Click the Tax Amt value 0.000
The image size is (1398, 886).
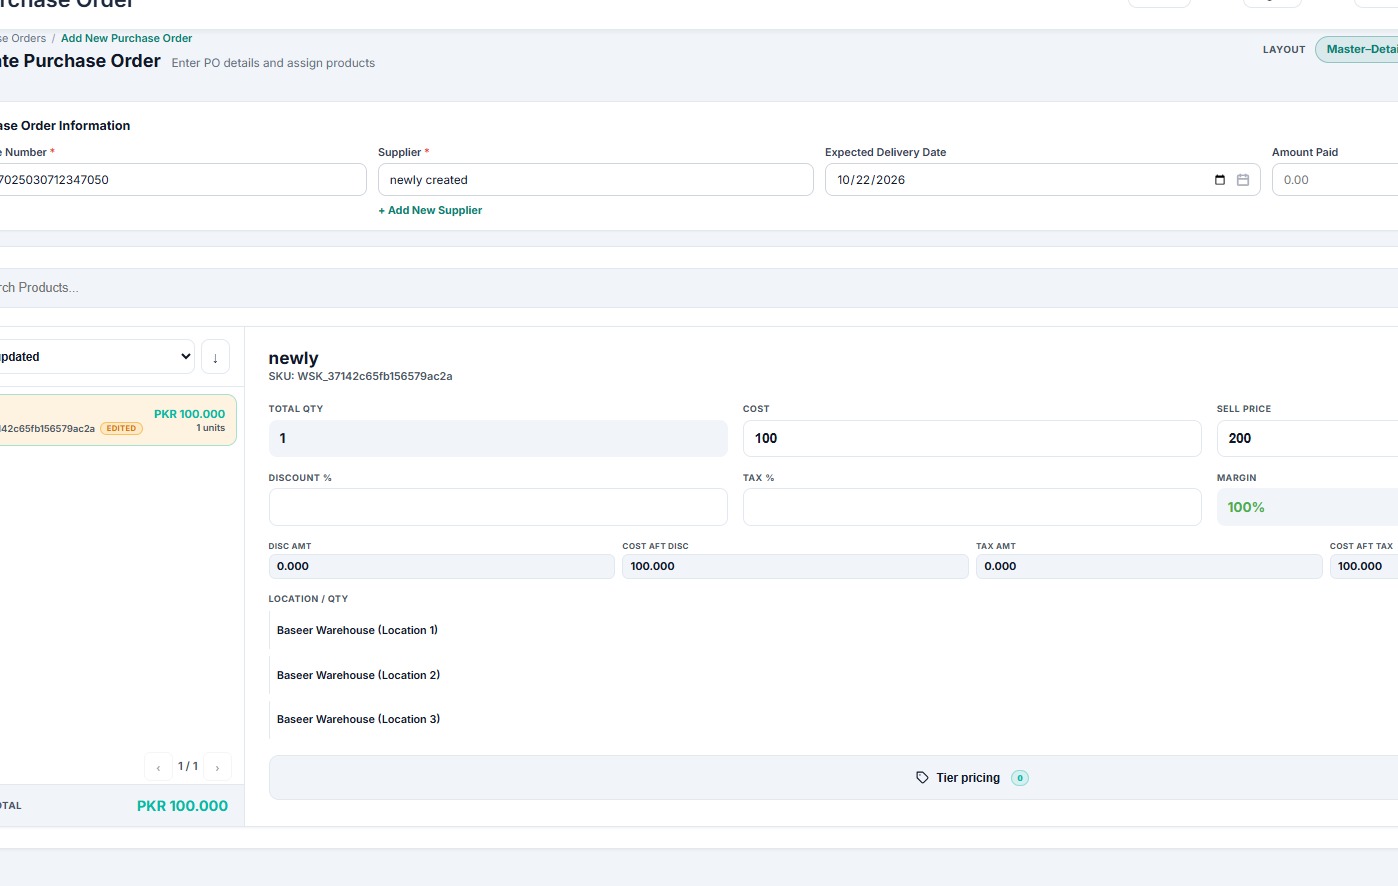pyautogui.click(x=1149, y=566)
